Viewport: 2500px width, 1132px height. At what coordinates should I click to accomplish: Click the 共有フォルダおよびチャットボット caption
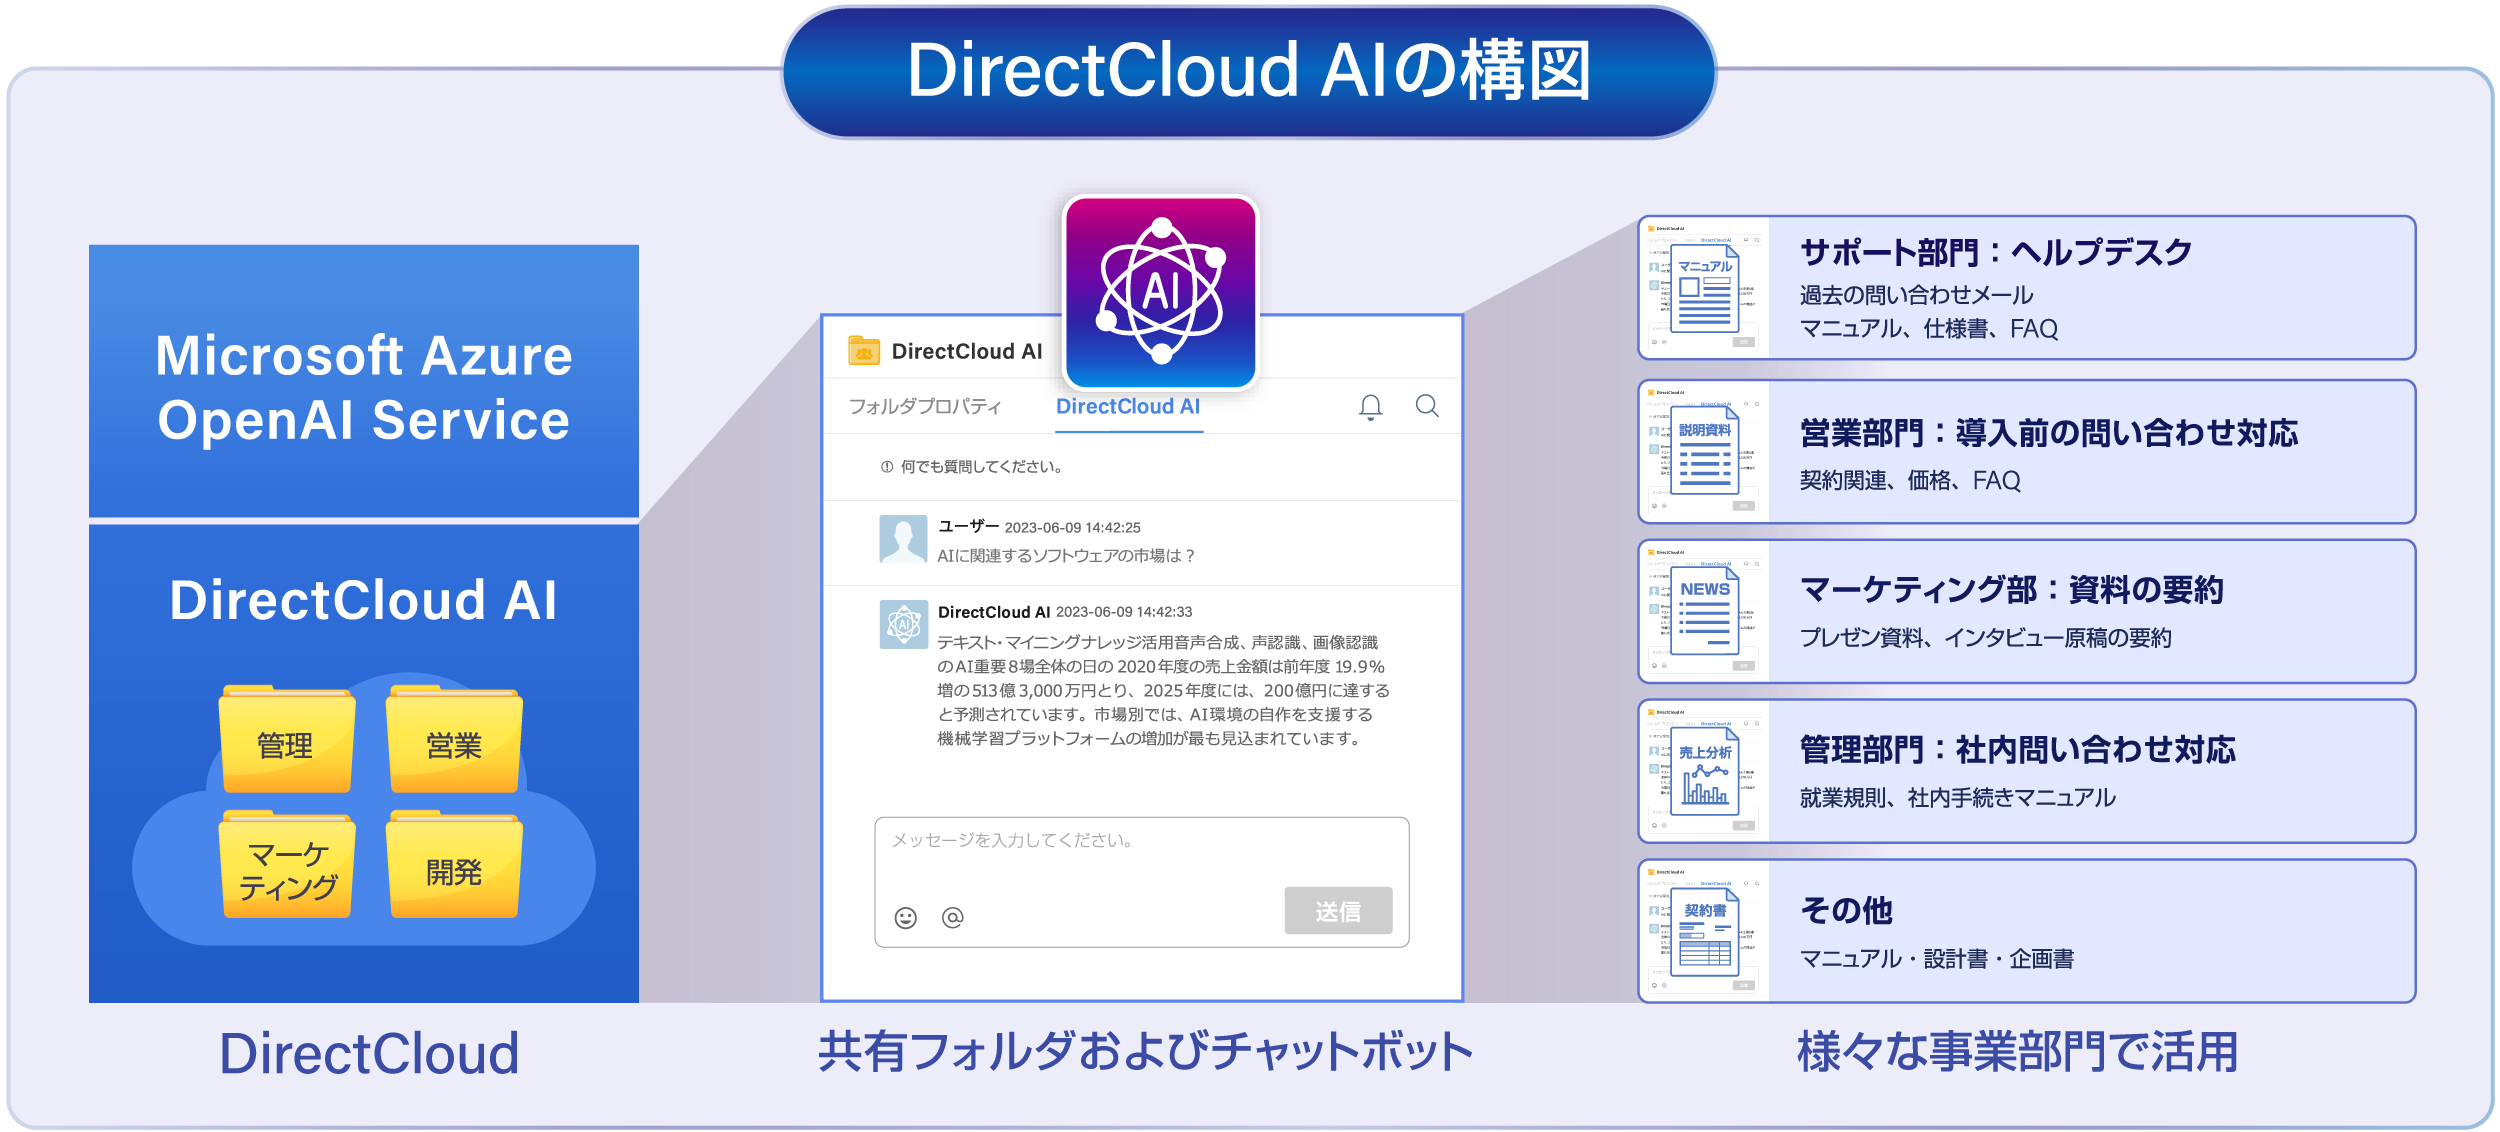click(x=1146, y=1052)
